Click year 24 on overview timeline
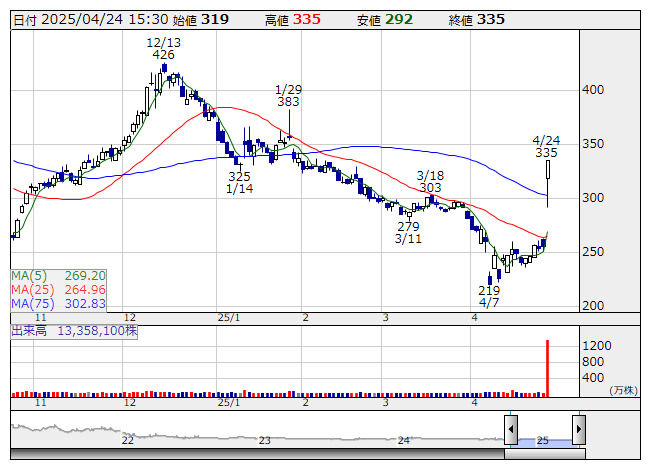This screenshot has height=470, width=653. click(403, 440)
